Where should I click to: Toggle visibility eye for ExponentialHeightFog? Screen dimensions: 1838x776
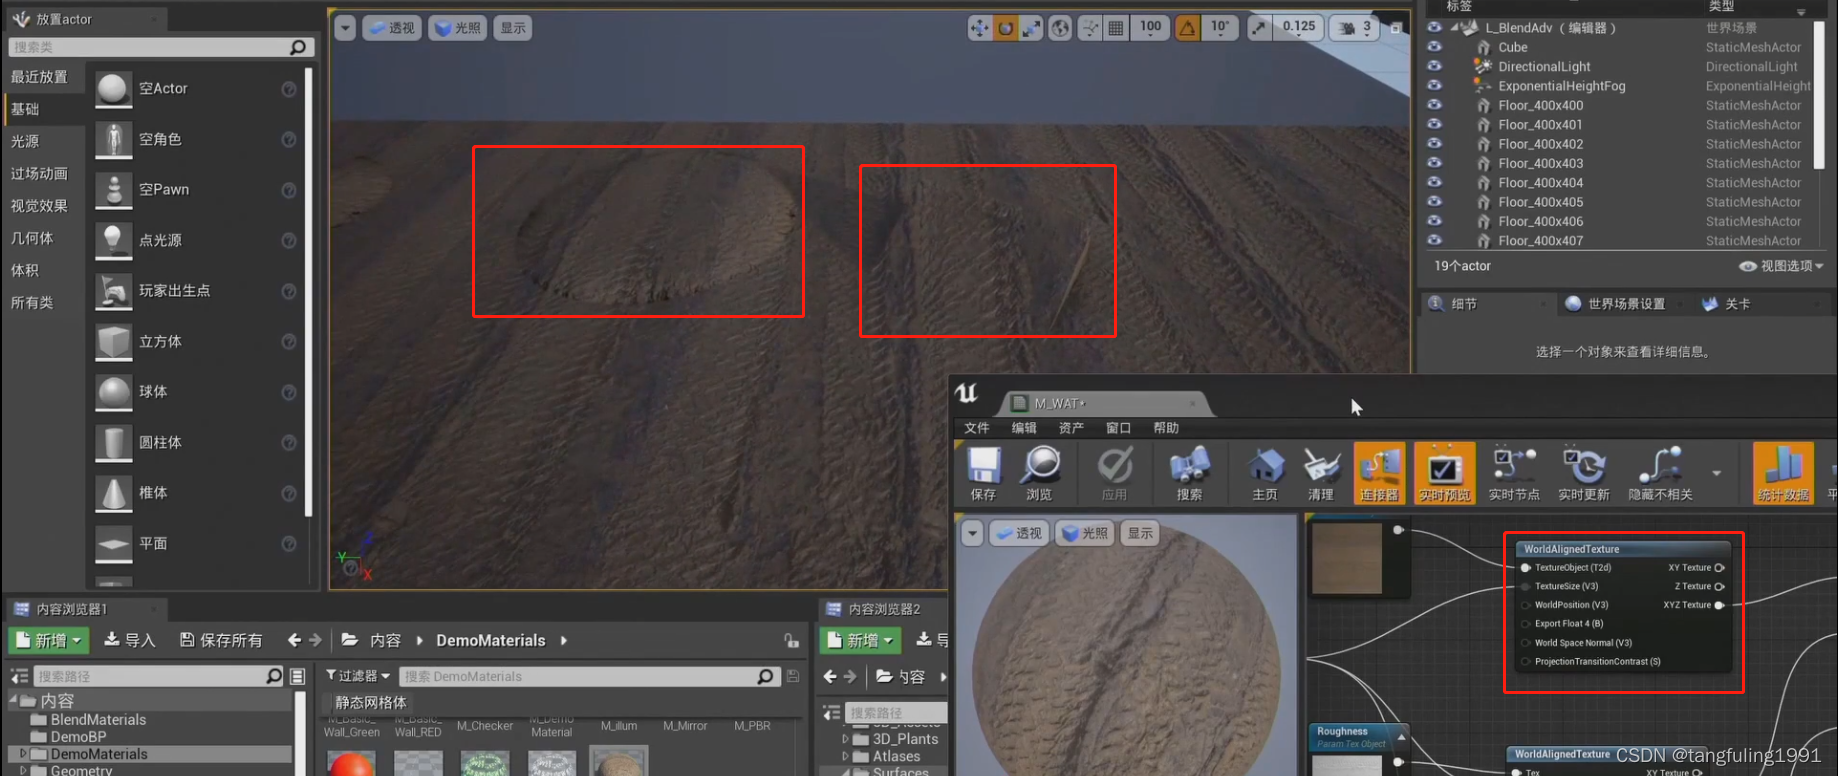click(x=1434, y=86)
